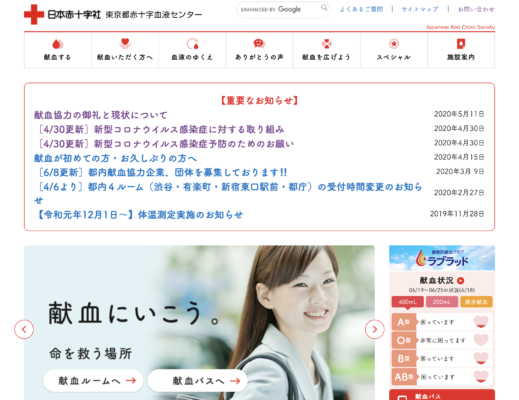Click the A型 blood type badge
The width and height of the screenshot is (519, 400).
[x=404, y=322]
